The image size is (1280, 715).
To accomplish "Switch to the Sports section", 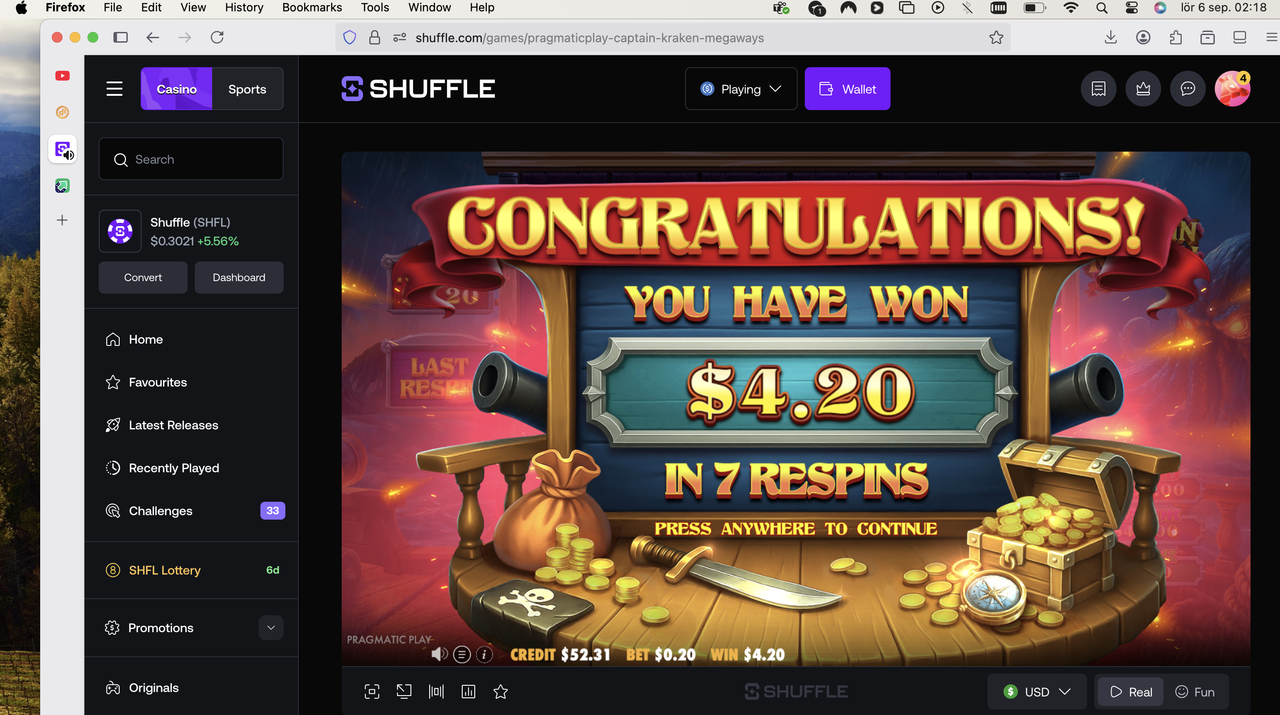I will coord(247,89).
